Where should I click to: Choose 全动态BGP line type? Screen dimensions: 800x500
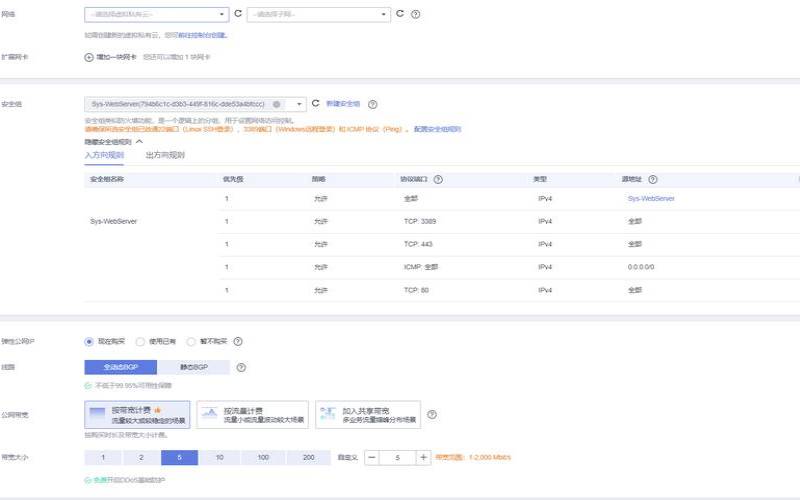click(120, 367)
